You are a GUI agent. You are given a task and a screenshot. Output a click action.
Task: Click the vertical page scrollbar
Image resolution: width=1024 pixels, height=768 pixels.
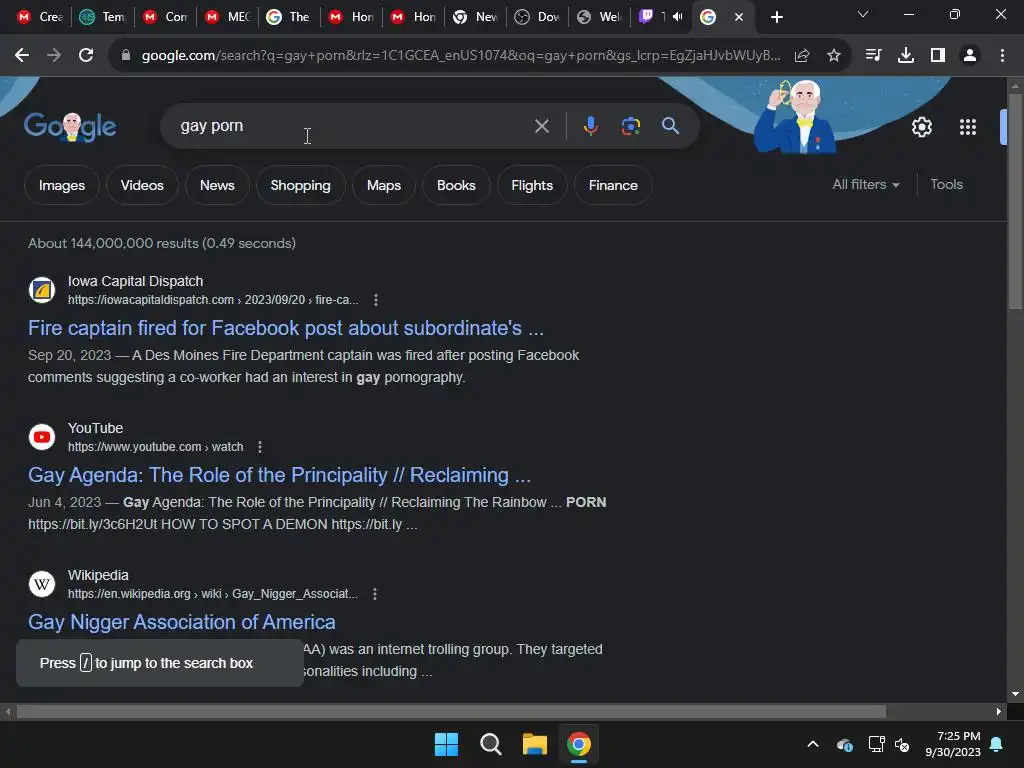tap(1015, 201)
